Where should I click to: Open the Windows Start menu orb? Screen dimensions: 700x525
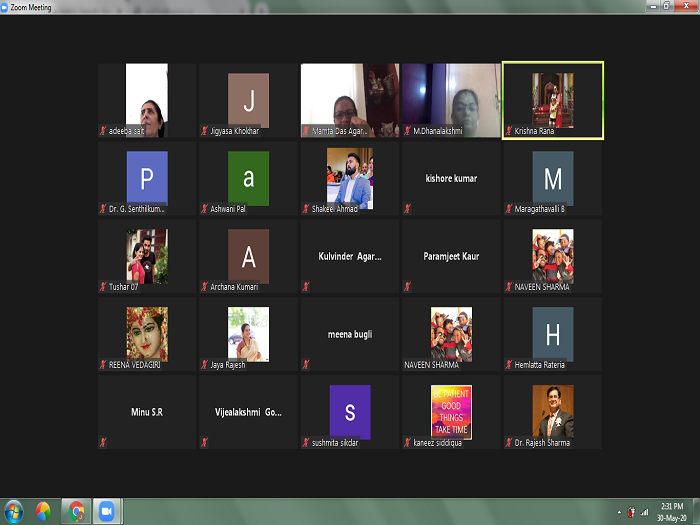click(x=13, y=512)
